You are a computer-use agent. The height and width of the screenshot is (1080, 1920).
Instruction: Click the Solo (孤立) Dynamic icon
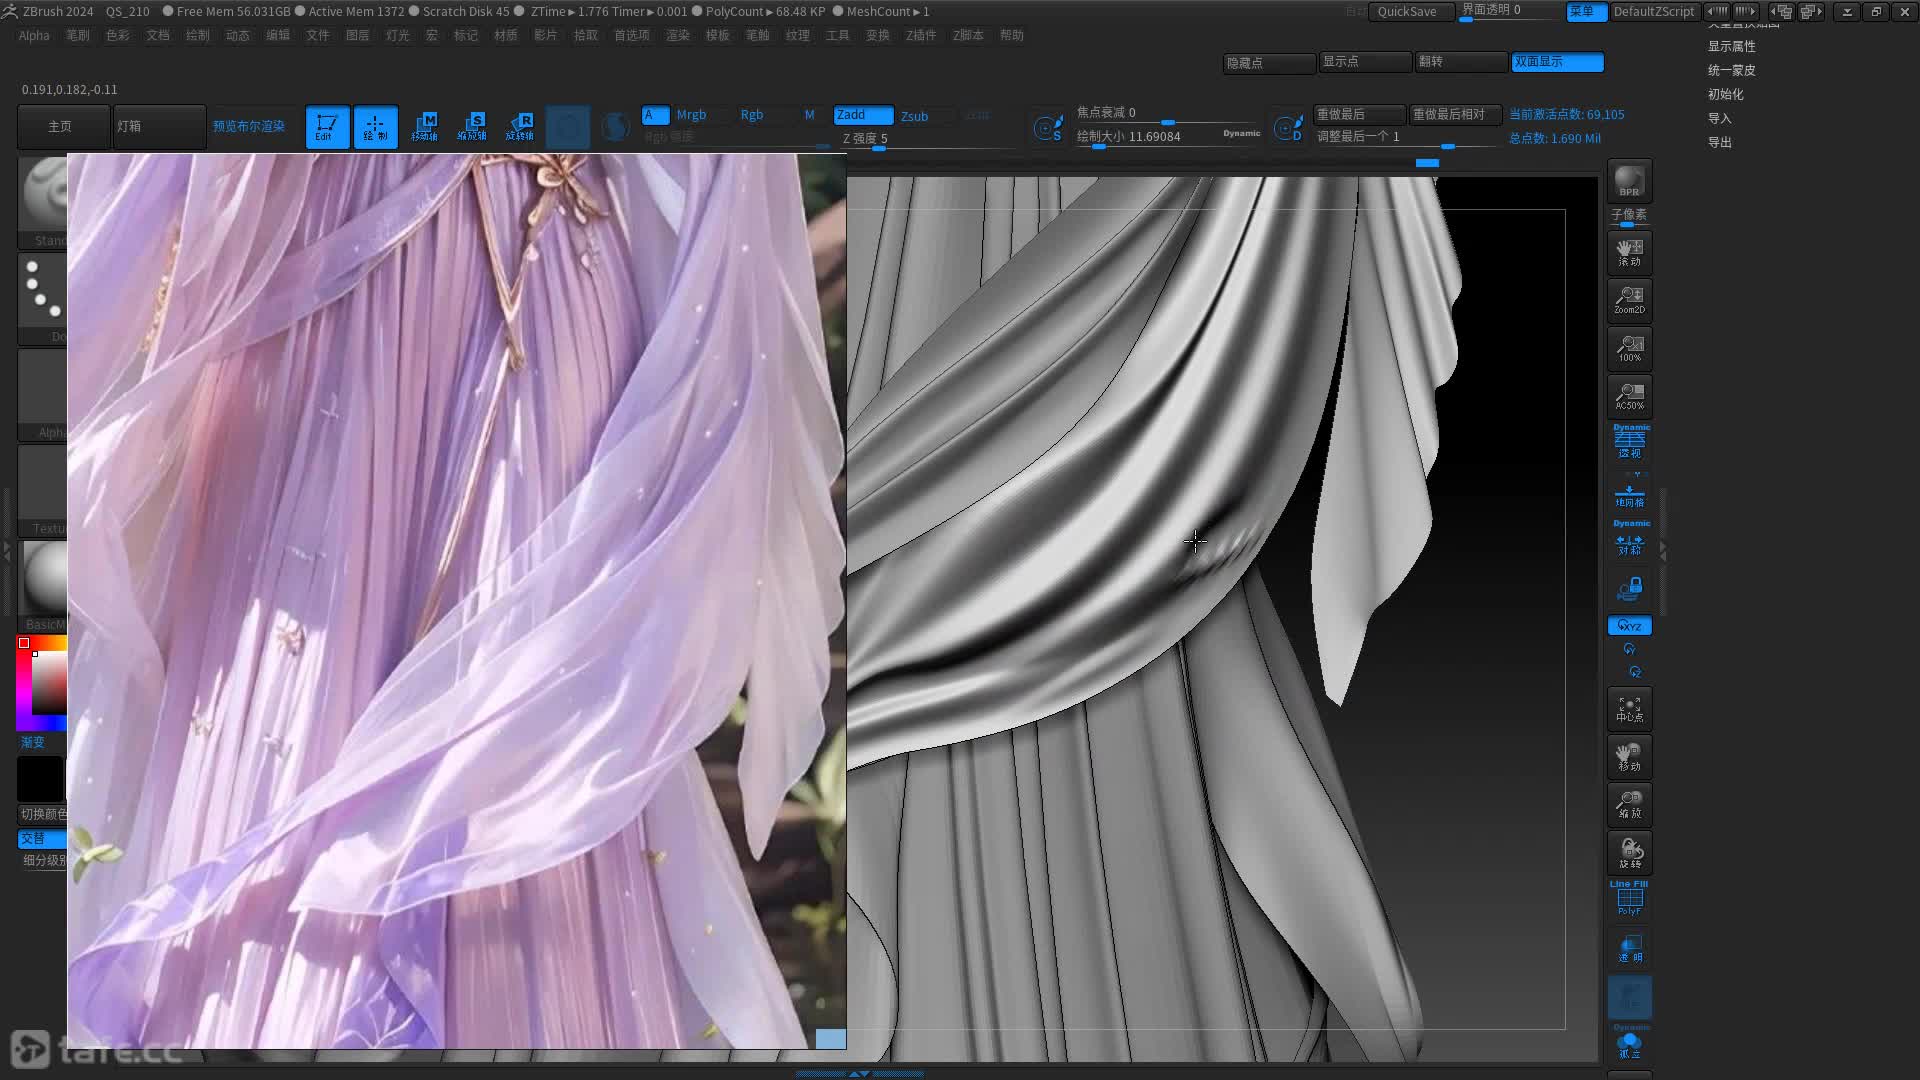[1629, 1042]
